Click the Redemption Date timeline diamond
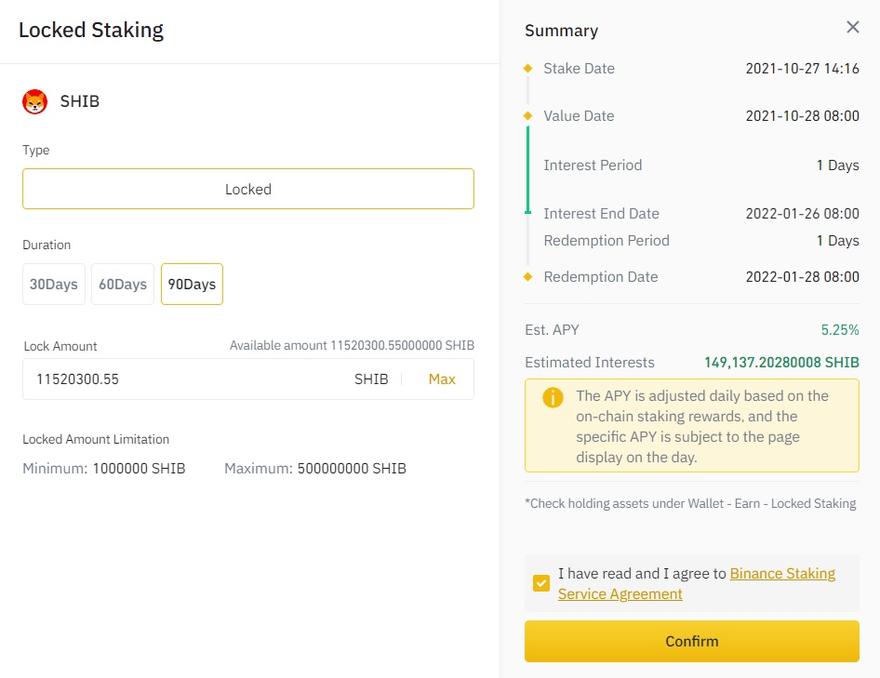 (528, 277)
